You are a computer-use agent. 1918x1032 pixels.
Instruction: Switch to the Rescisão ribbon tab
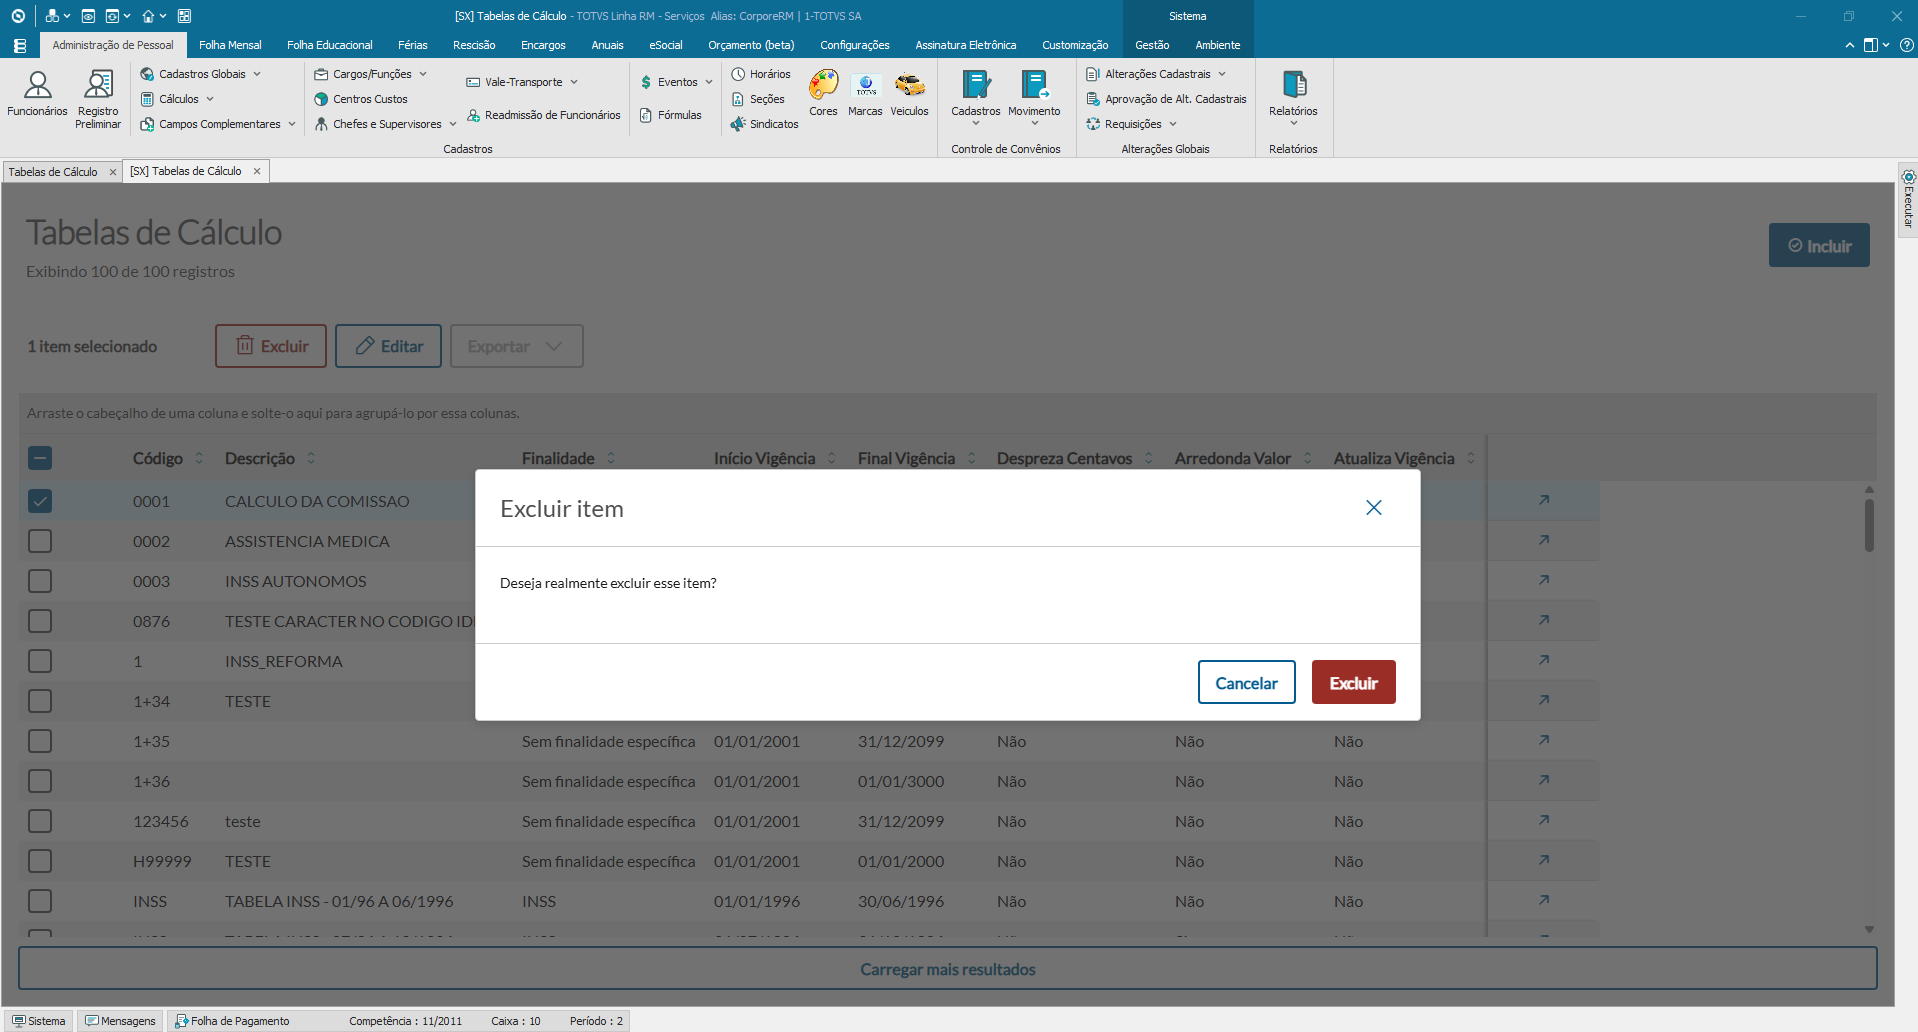click(x=474, y=45)
